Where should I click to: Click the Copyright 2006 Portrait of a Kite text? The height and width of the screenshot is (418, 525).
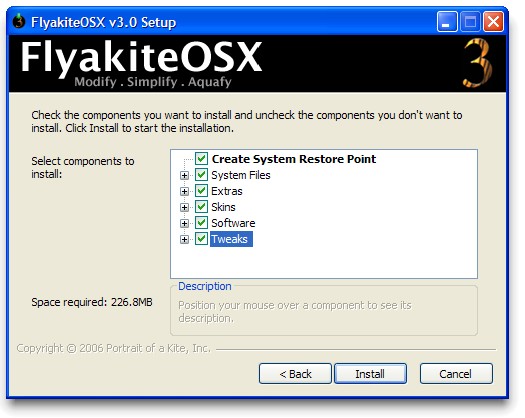(114, 348)
